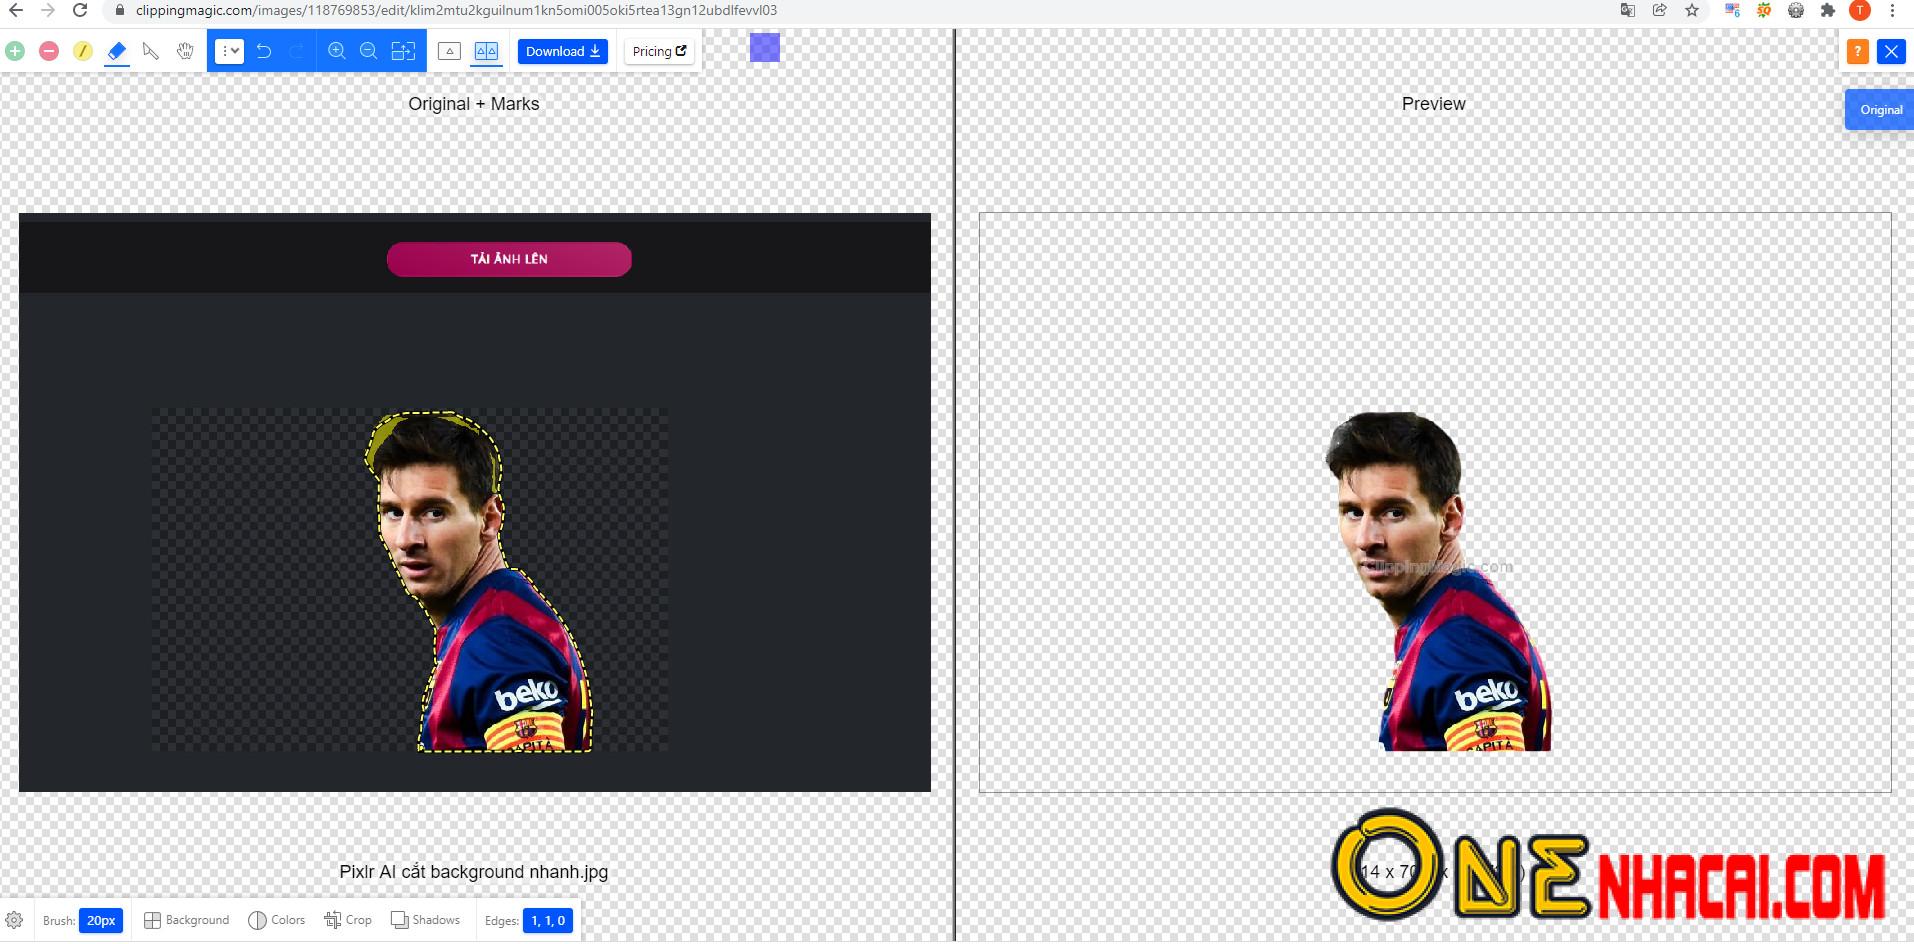Select the red Remove marker tool
This screenshot has height=944, width=1914.
[49, 51]
